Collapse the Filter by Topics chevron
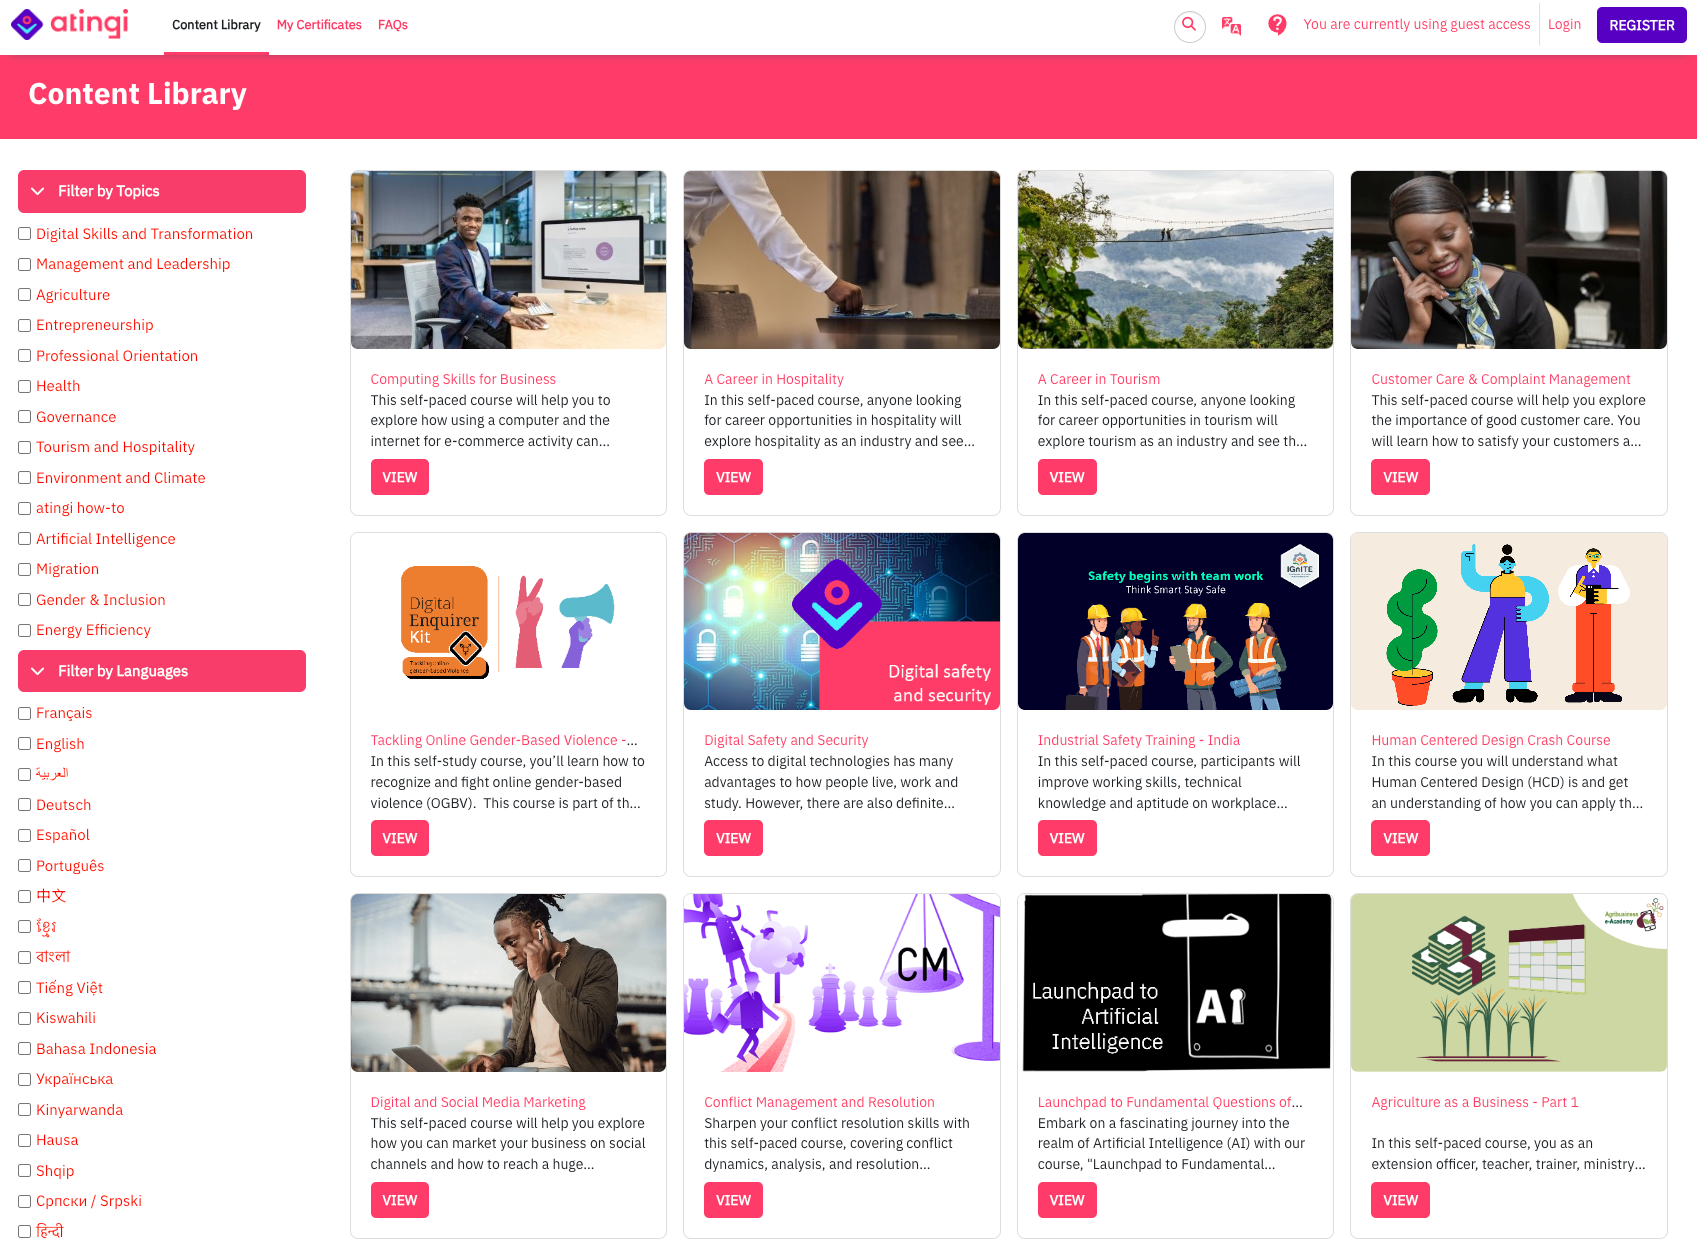This screenshot has width=1697, height=1252. pyautogui.click(x=38, y=191)
